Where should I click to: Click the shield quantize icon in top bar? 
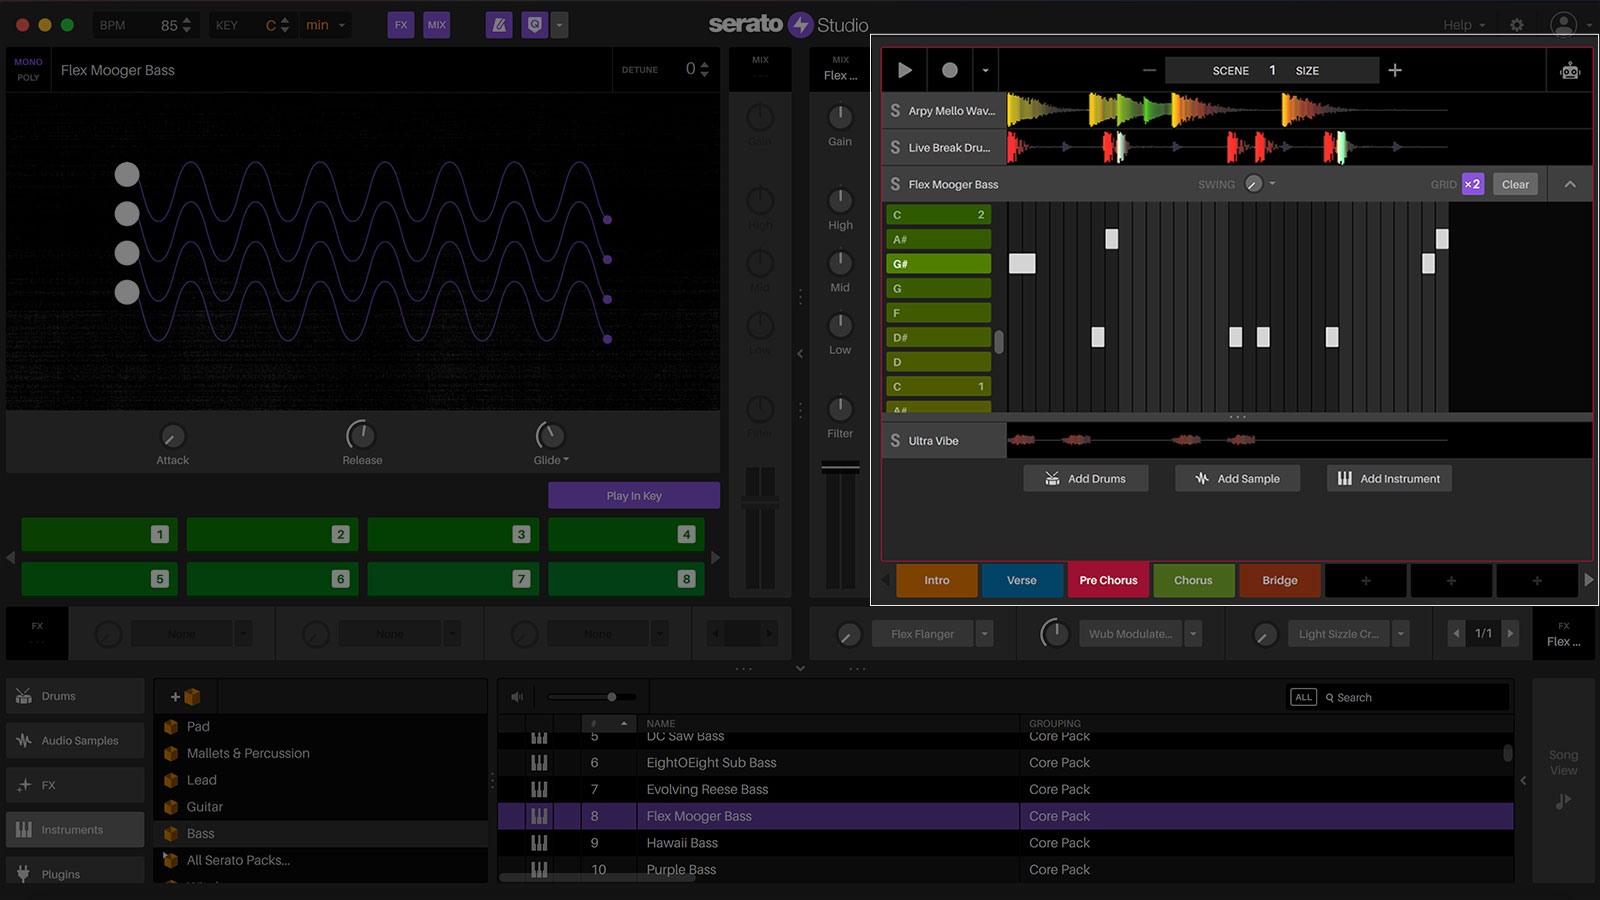click(x=535, y=25)
